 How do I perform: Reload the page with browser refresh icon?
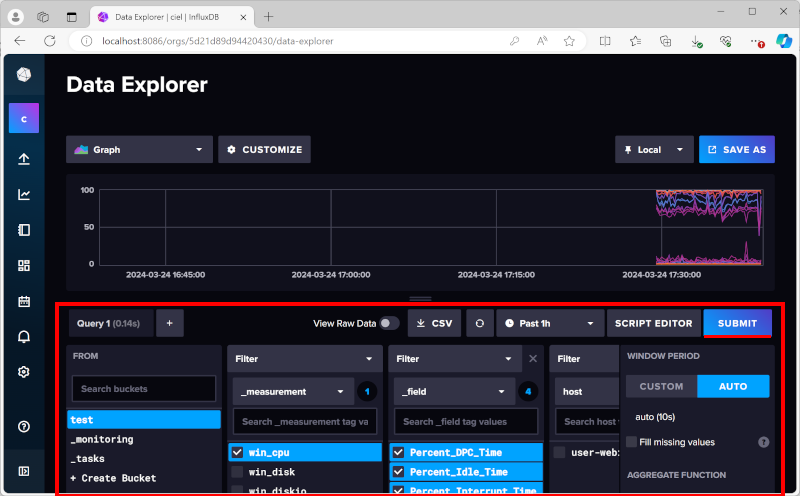(x=49, y=41)
